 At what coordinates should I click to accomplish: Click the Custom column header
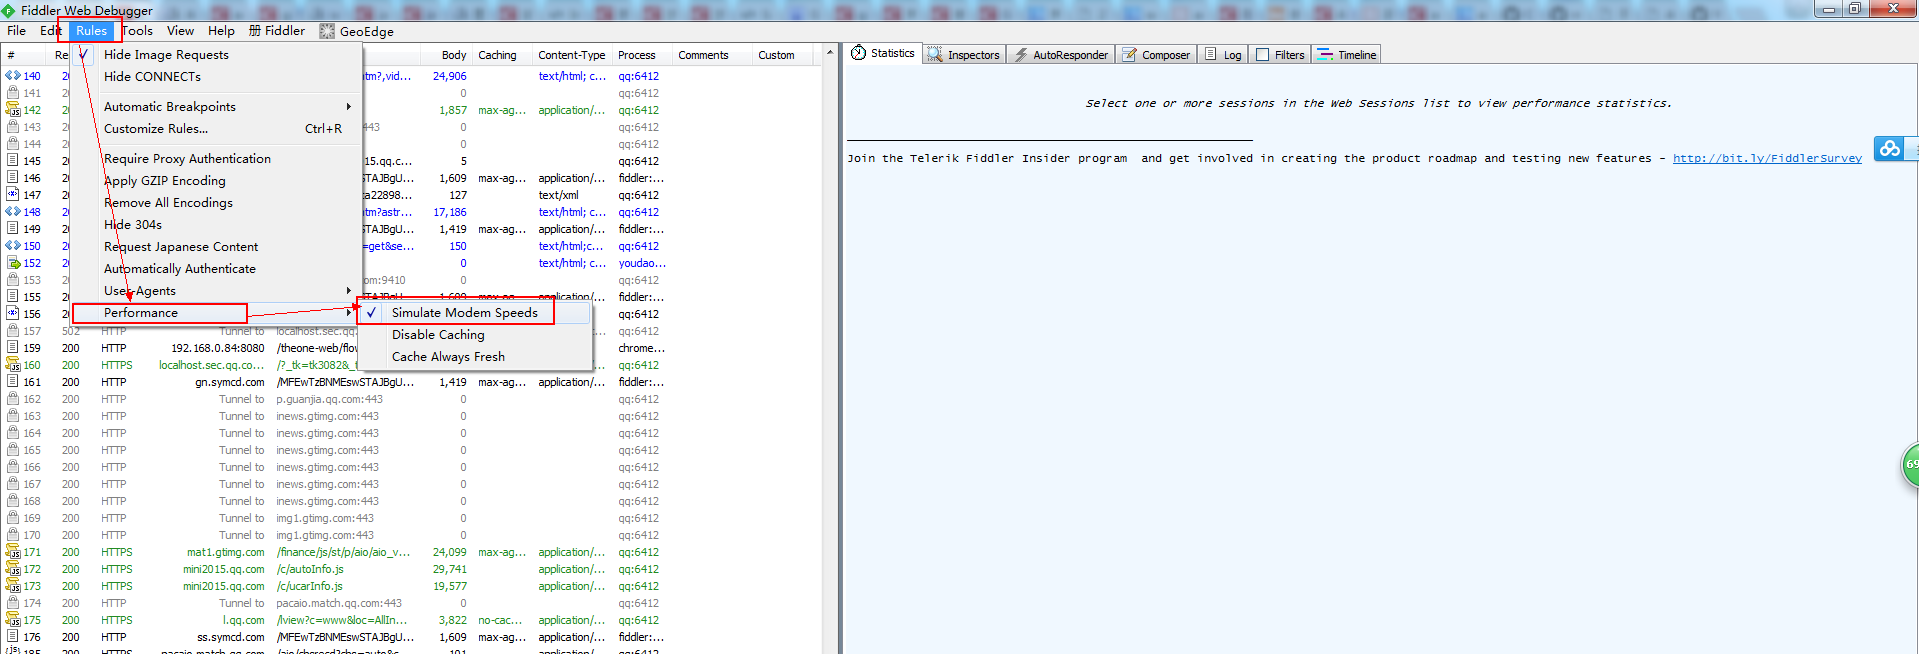click(x=776, y=55)
